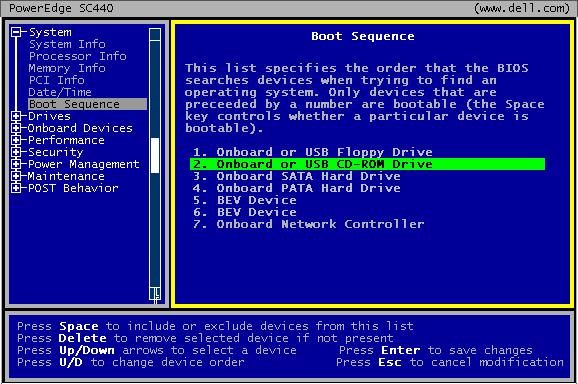Select Boot Sequence in the tree

(87, 104)
